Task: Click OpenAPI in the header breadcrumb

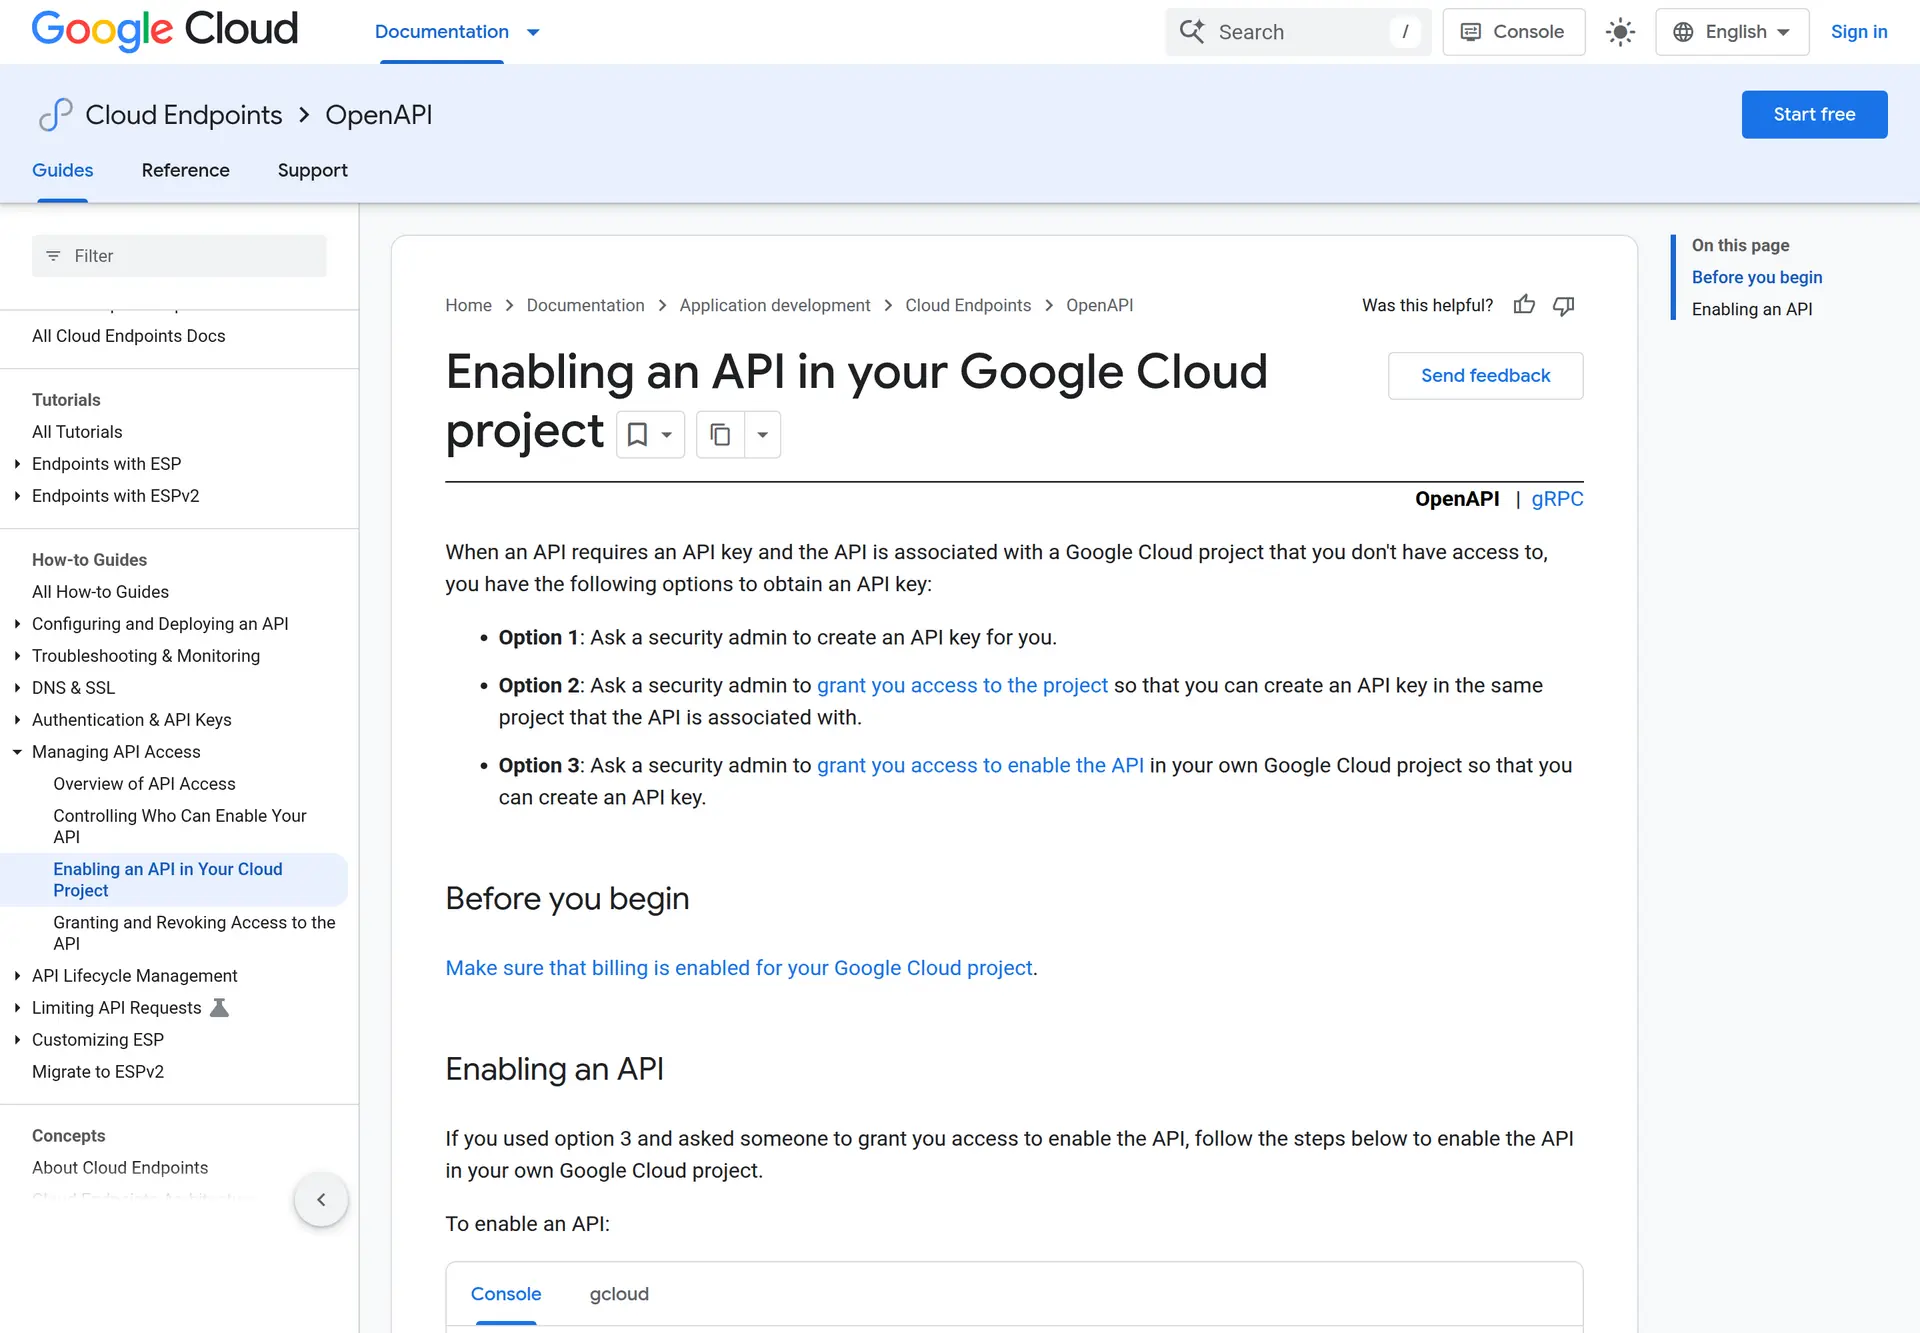Action: point(379,115)
